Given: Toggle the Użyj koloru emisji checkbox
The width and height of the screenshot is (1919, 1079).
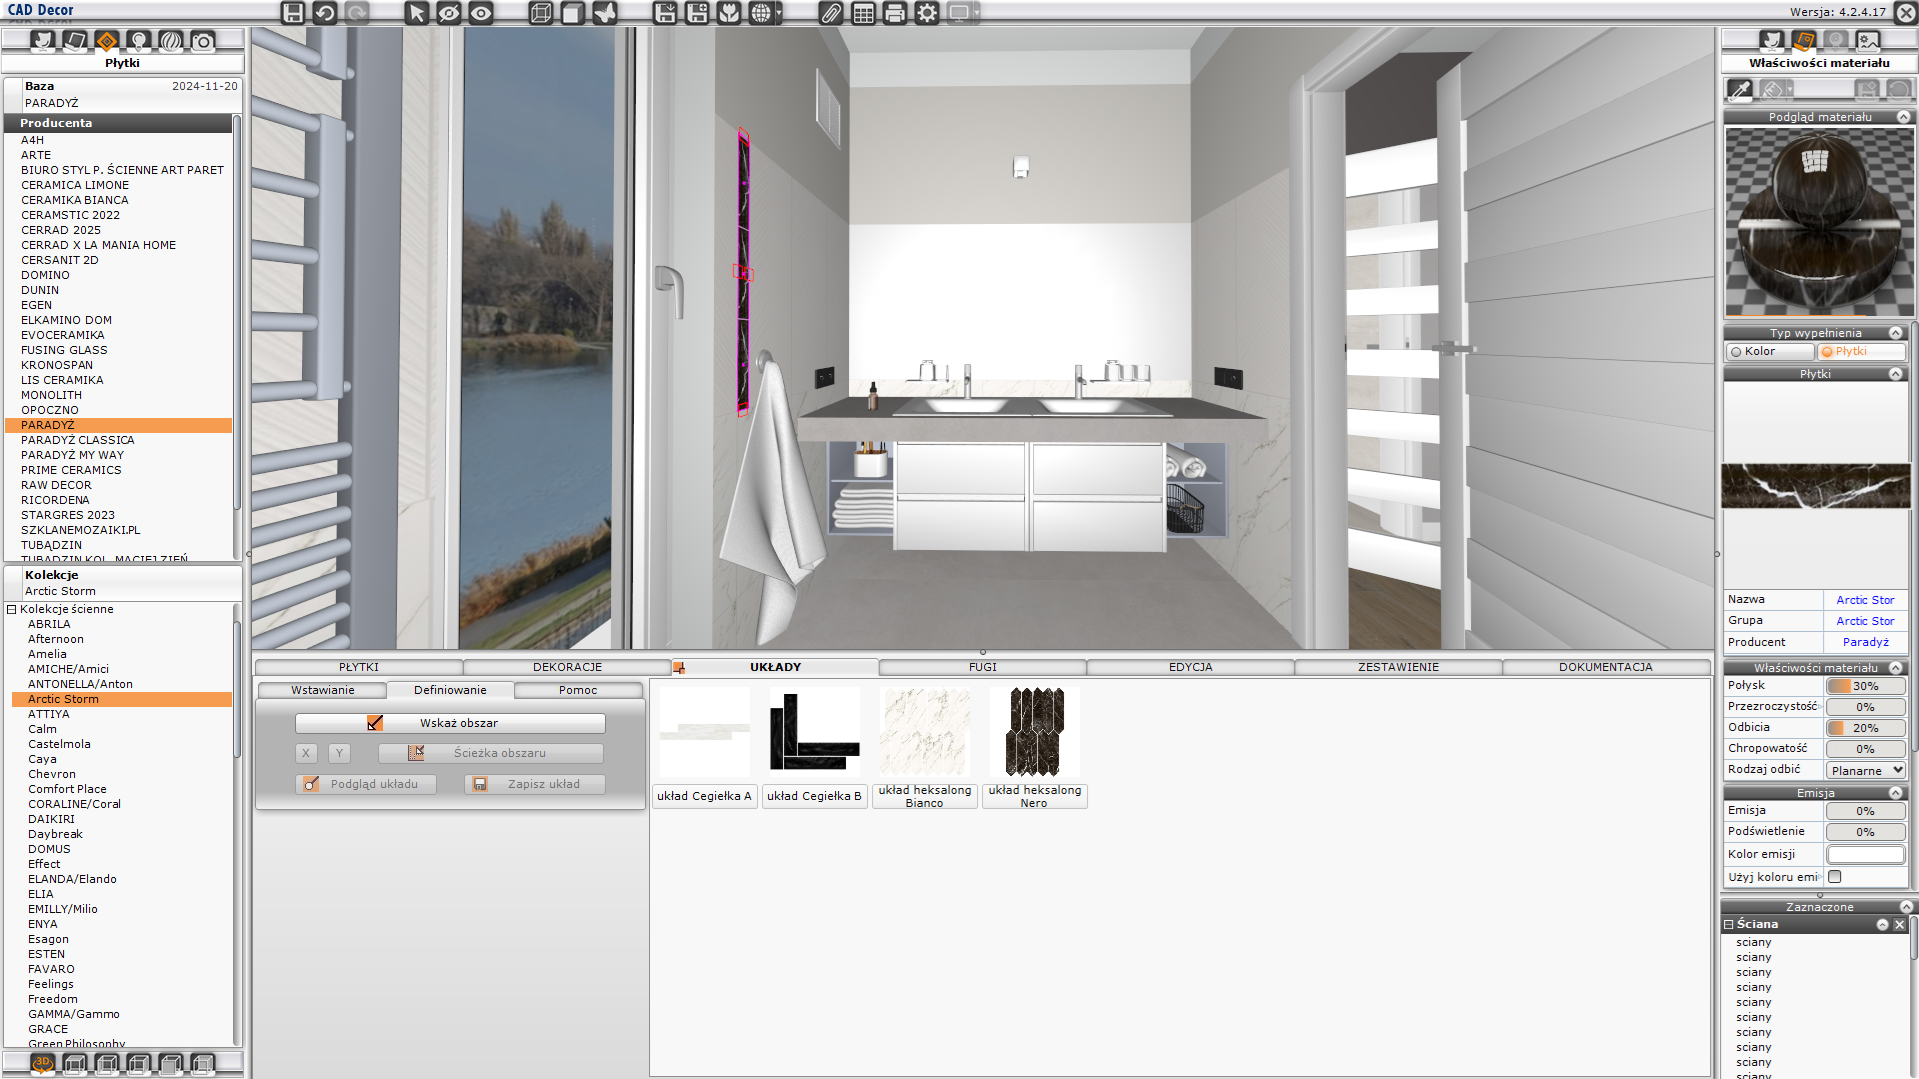Looking at the screenshot, I should 1835,877.
